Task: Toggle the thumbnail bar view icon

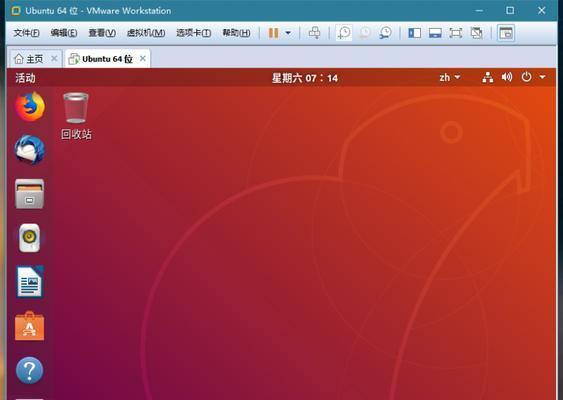Action: pos(435,33)
